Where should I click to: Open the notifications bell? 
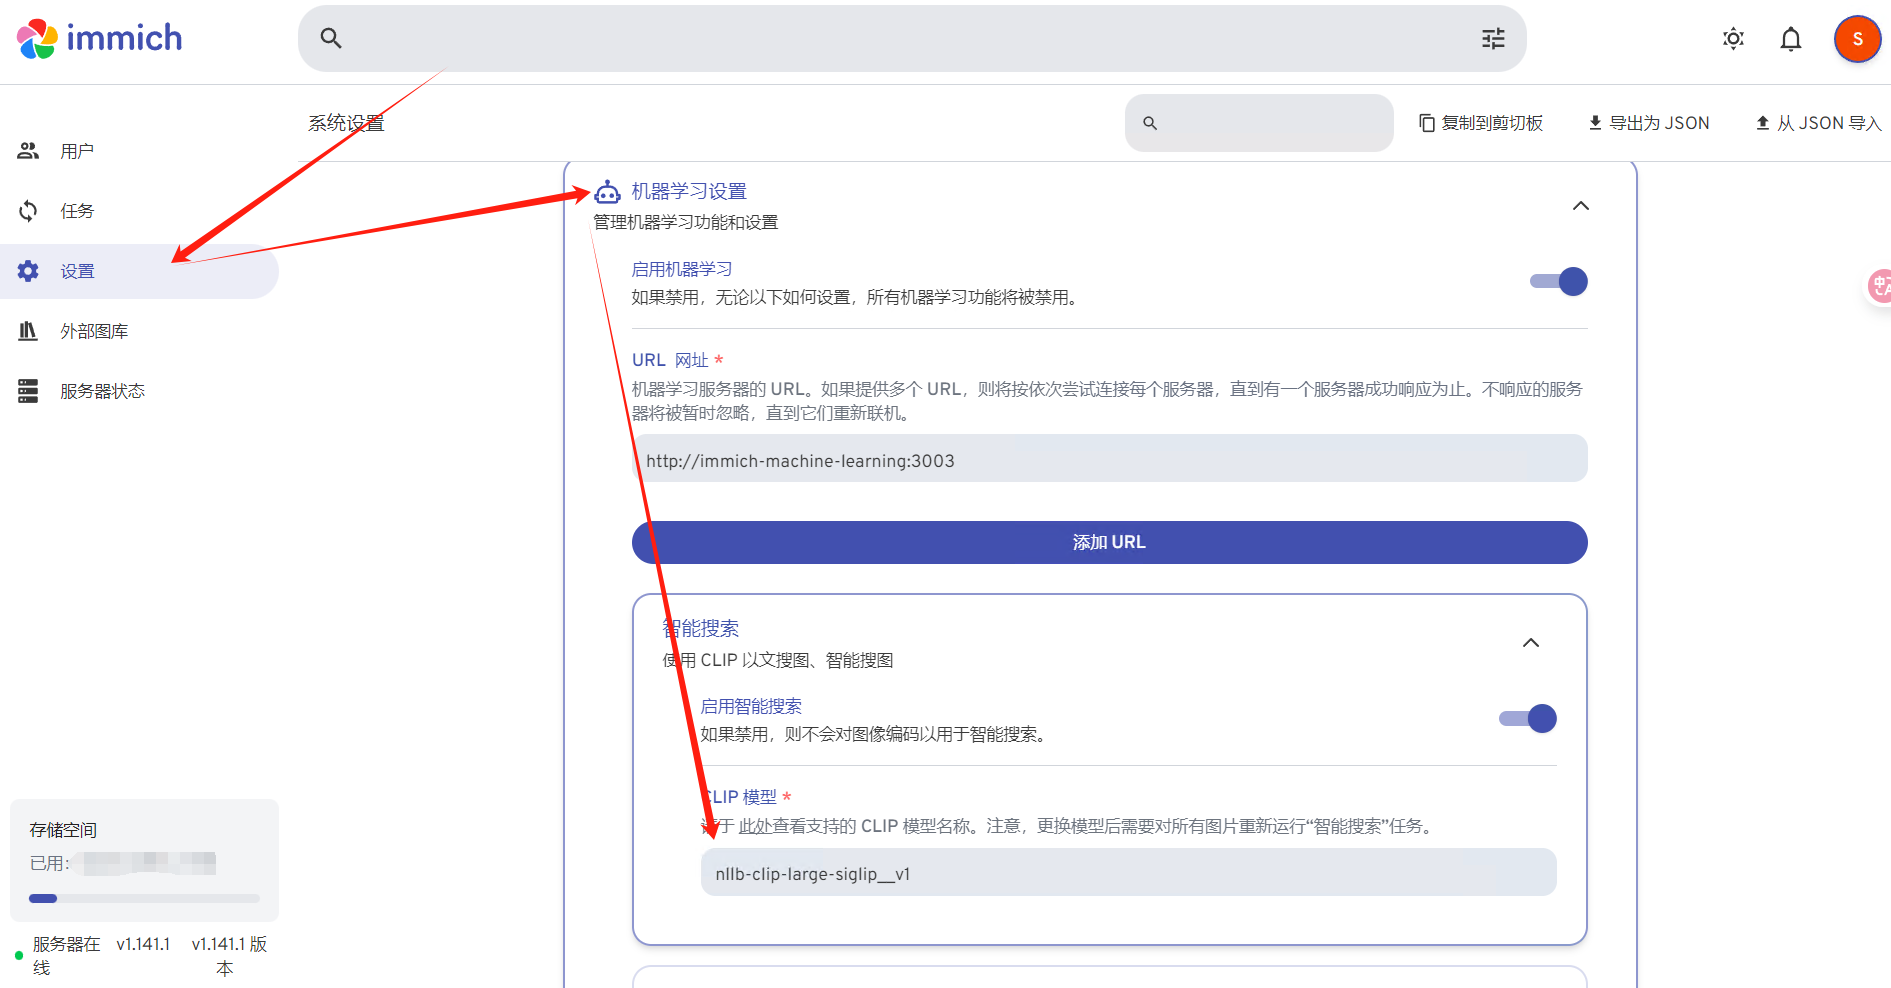click(1791, 39)
